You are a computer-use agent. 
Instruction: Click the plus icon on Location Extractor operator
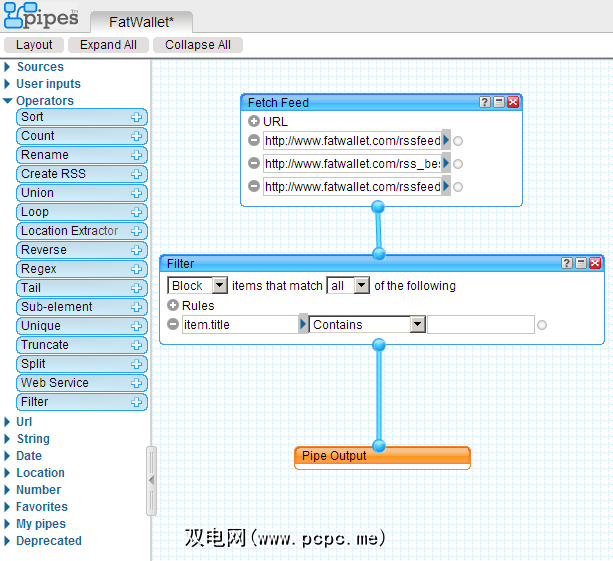(x=136, y=231)
